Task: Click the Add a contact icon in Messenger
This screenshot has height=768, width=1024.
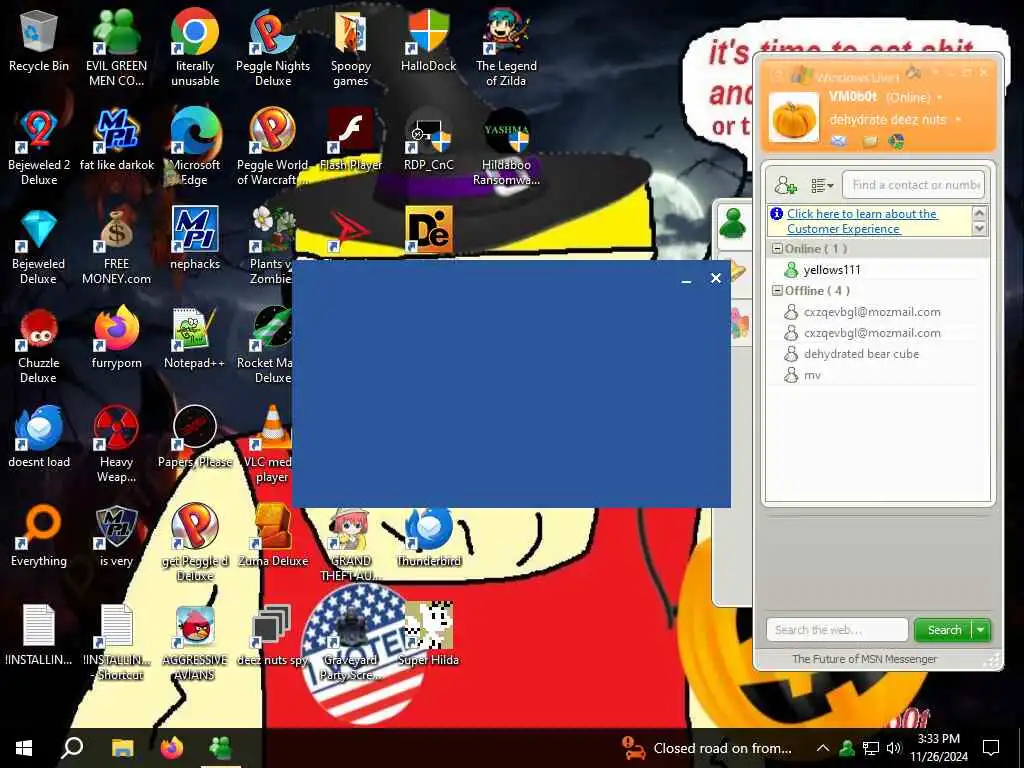Action: point(786,185)
